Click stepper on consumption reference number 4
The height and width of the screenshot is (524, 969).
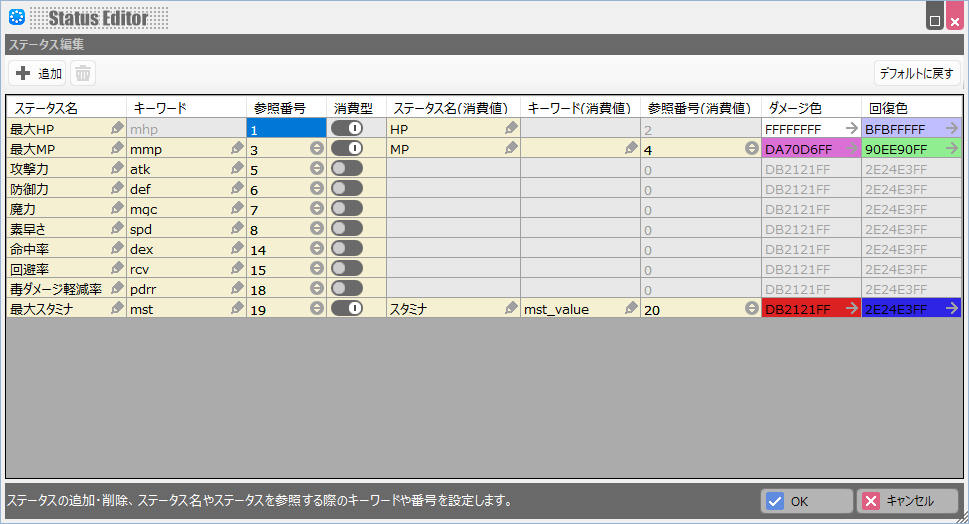[x=751, y=149]
